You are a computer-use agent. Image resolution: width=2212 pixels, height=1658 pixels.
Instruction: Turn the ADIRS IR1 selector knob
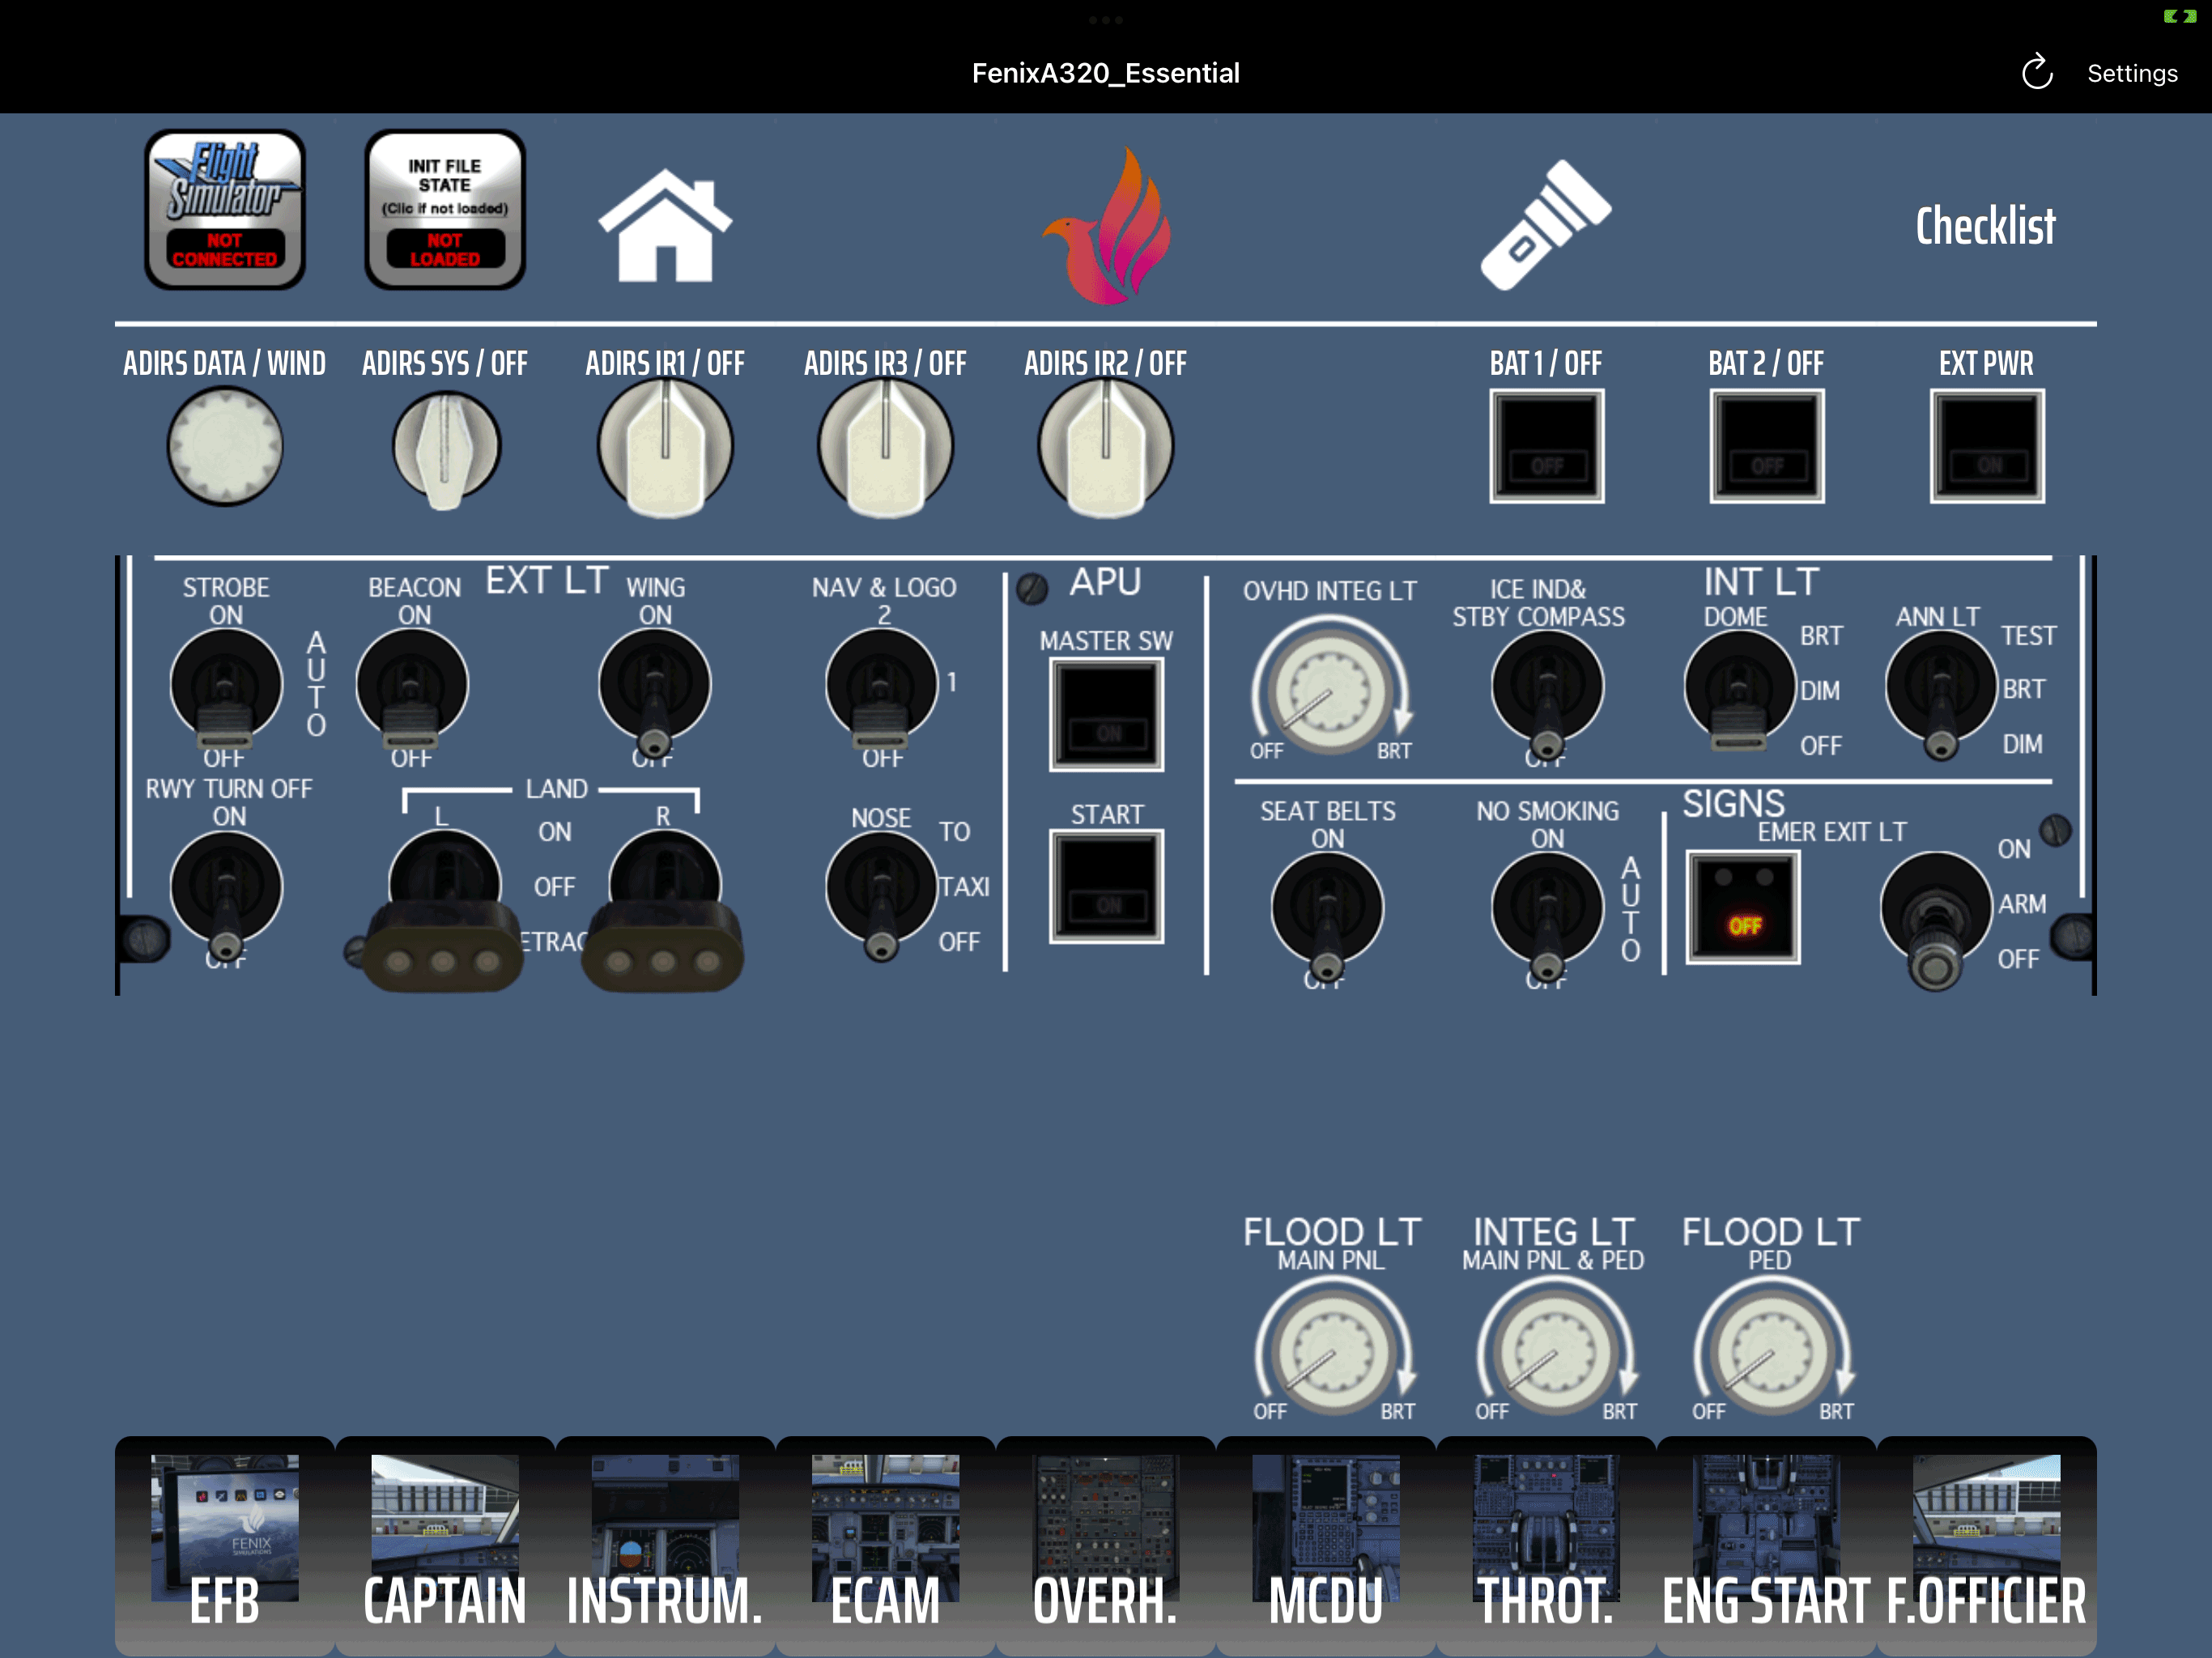[x=665, y=446]
